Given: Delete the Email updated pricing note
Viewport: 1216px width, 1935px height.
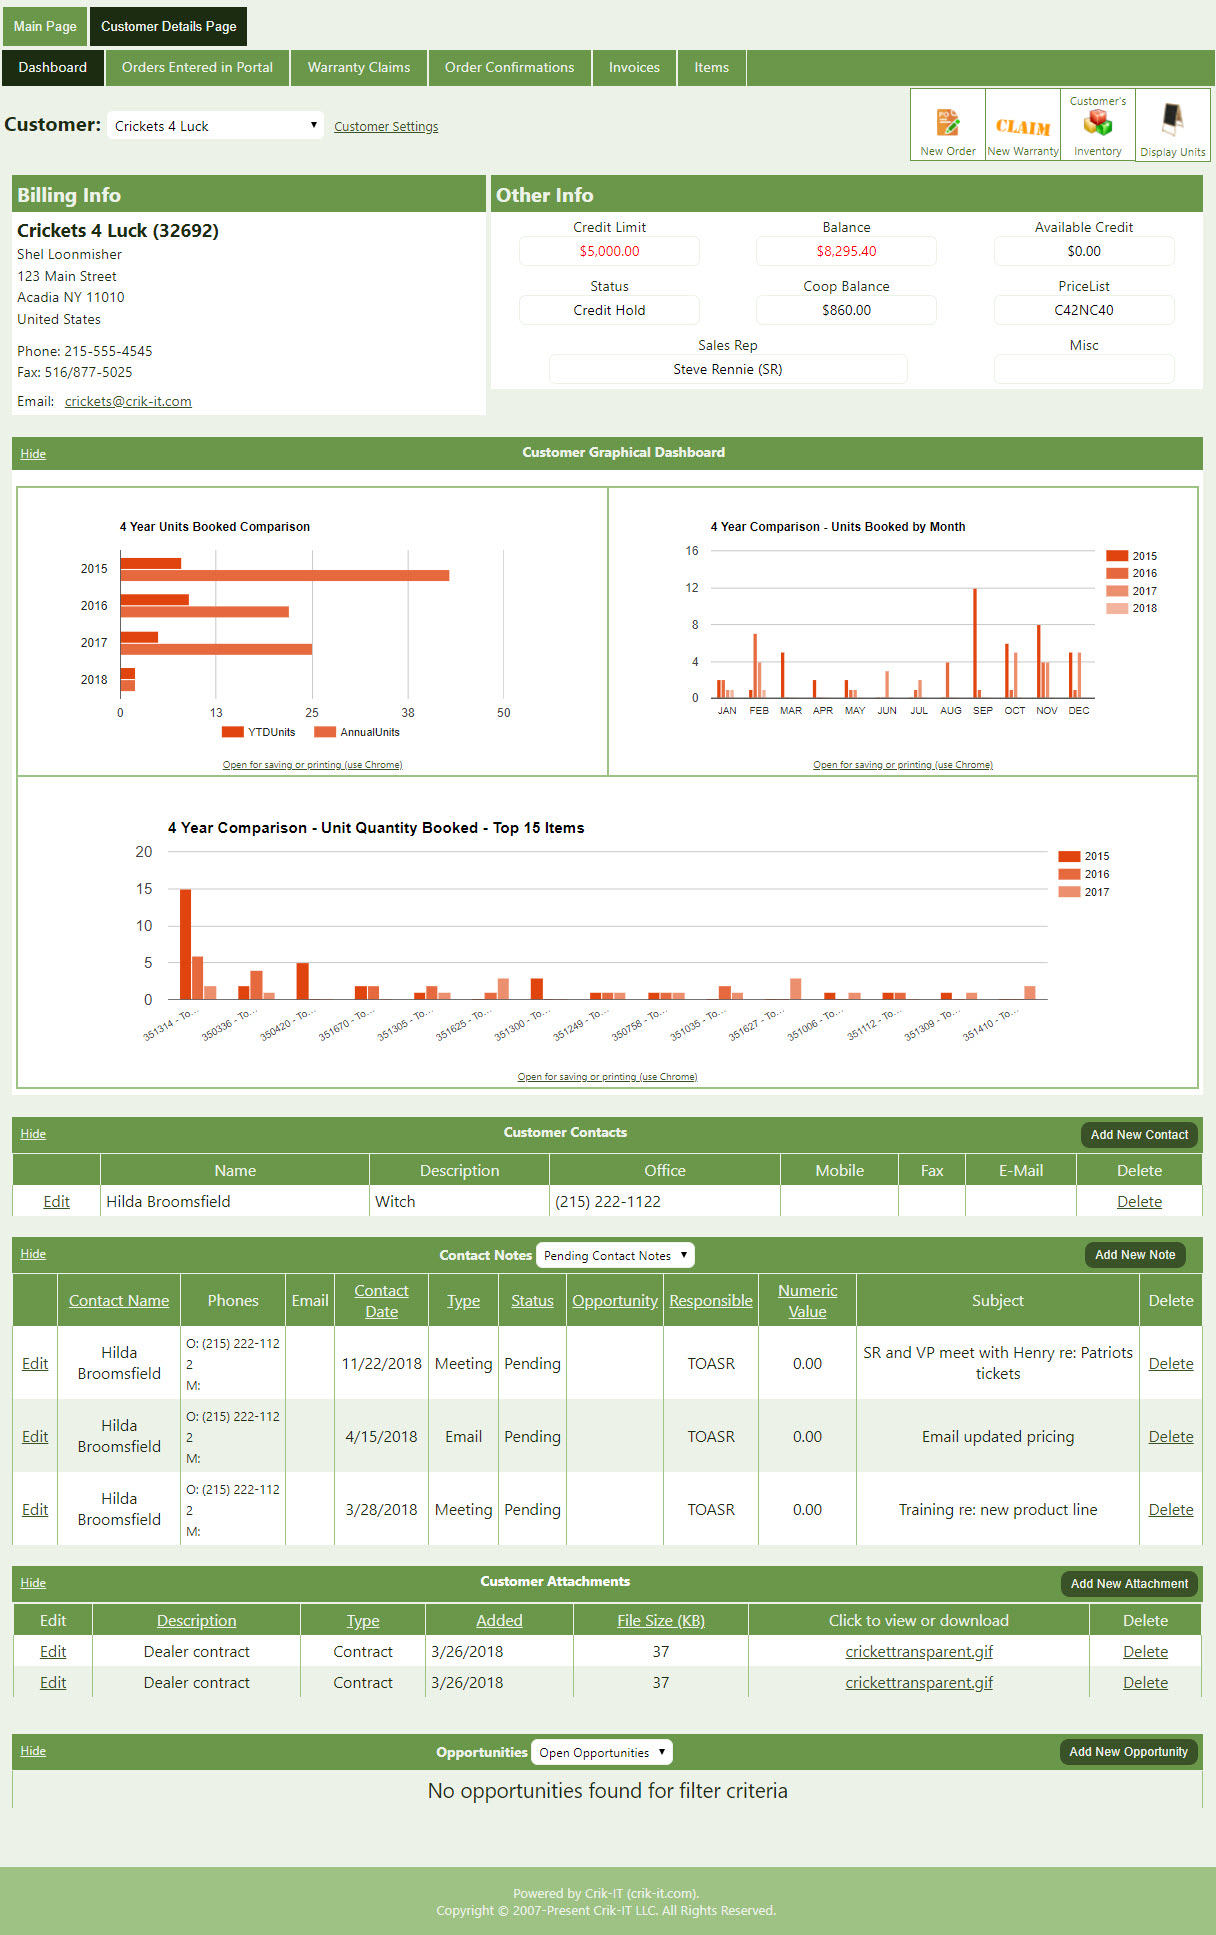Looking at the screenshot, I should (x=1171, y=1436).
